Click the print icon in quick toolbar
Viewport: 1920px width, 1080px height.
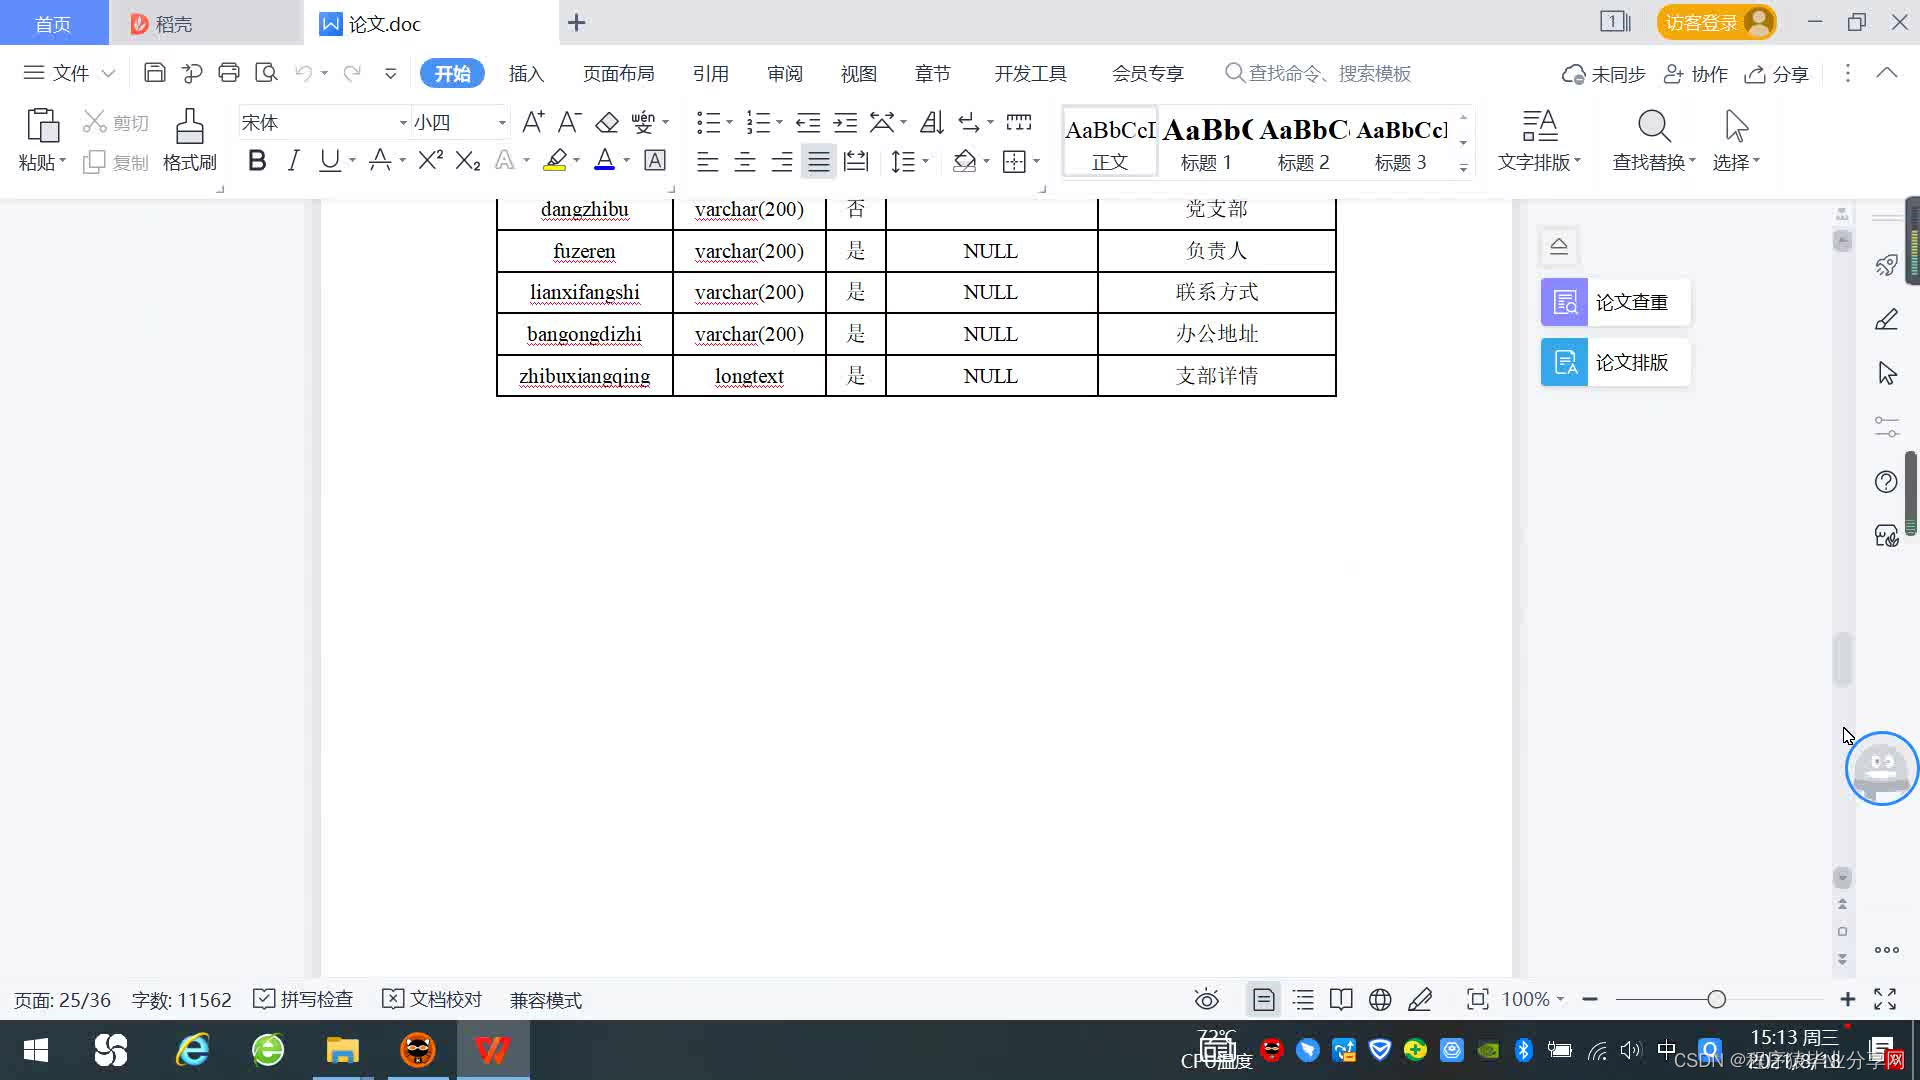point(229,73)
